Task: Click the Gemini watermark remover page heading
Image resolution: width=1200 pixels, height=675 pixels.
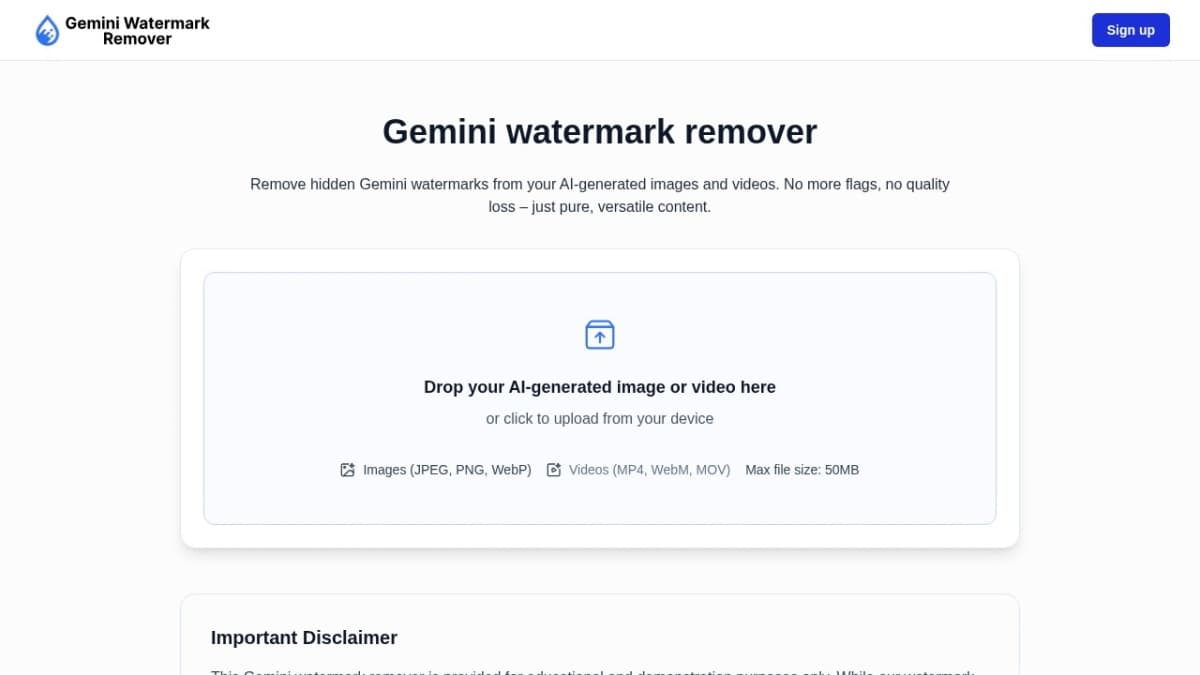Action: (599, 131)
